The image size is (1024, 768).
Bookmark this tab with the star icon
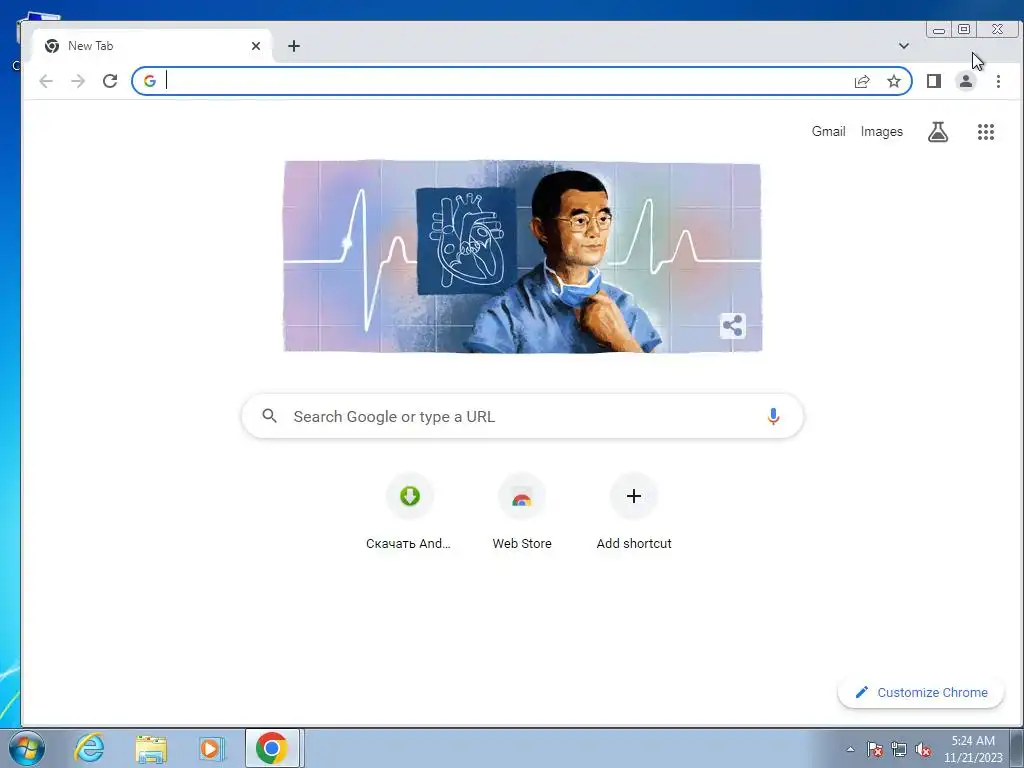893,81
